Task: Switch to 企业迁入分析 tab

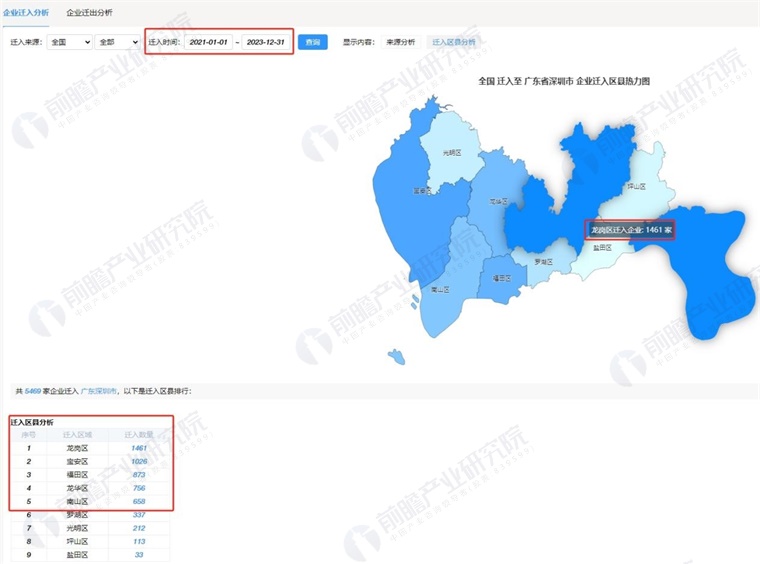Action: point(26,13)
